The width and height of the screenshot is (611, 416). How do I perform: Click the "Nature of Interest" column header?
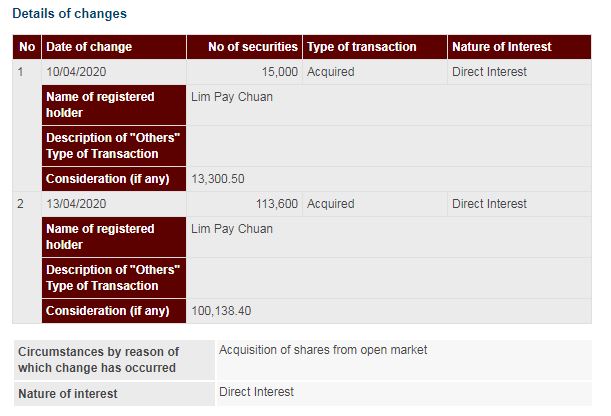[501, 47]
